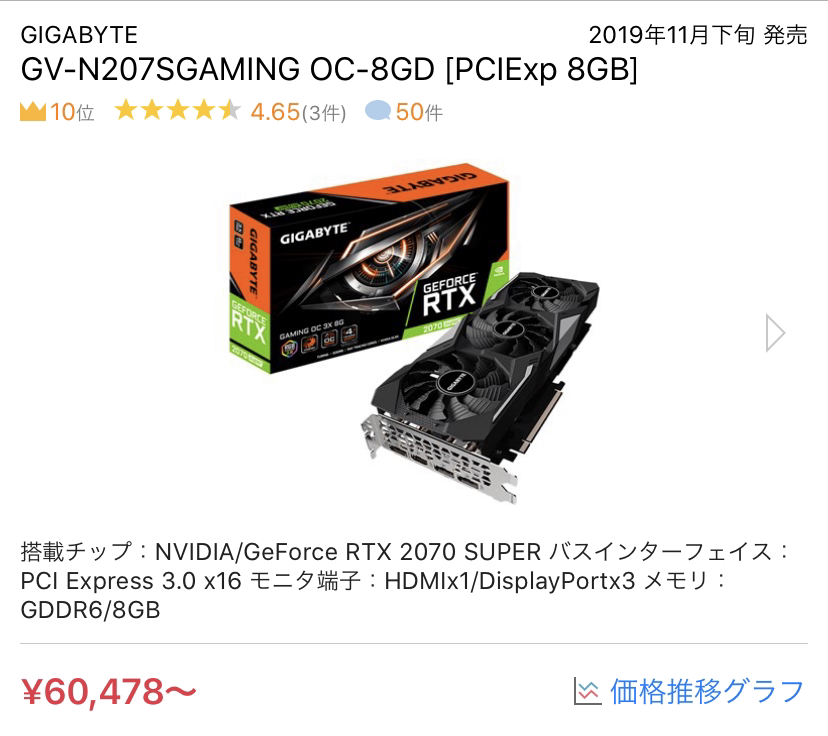Image resolution: width=828 pixels, height=736 pixels.
Task: Click the 4.65 rating score
Action: [275, 112]
